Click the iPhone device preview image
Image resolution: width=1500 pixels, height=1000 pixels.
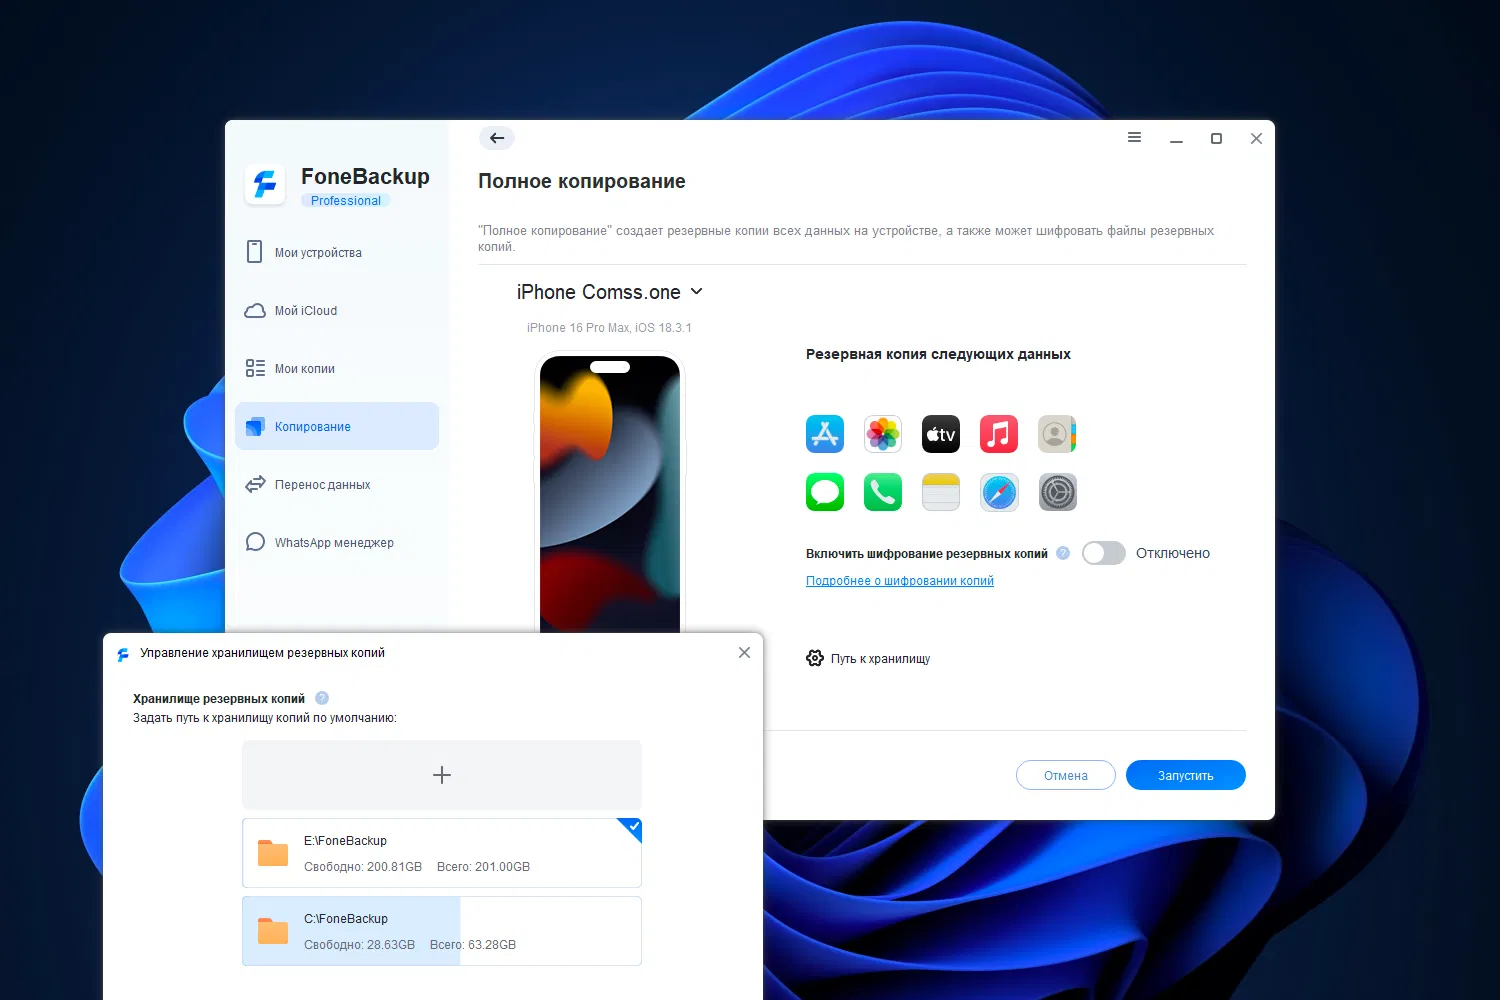(610, 494)
